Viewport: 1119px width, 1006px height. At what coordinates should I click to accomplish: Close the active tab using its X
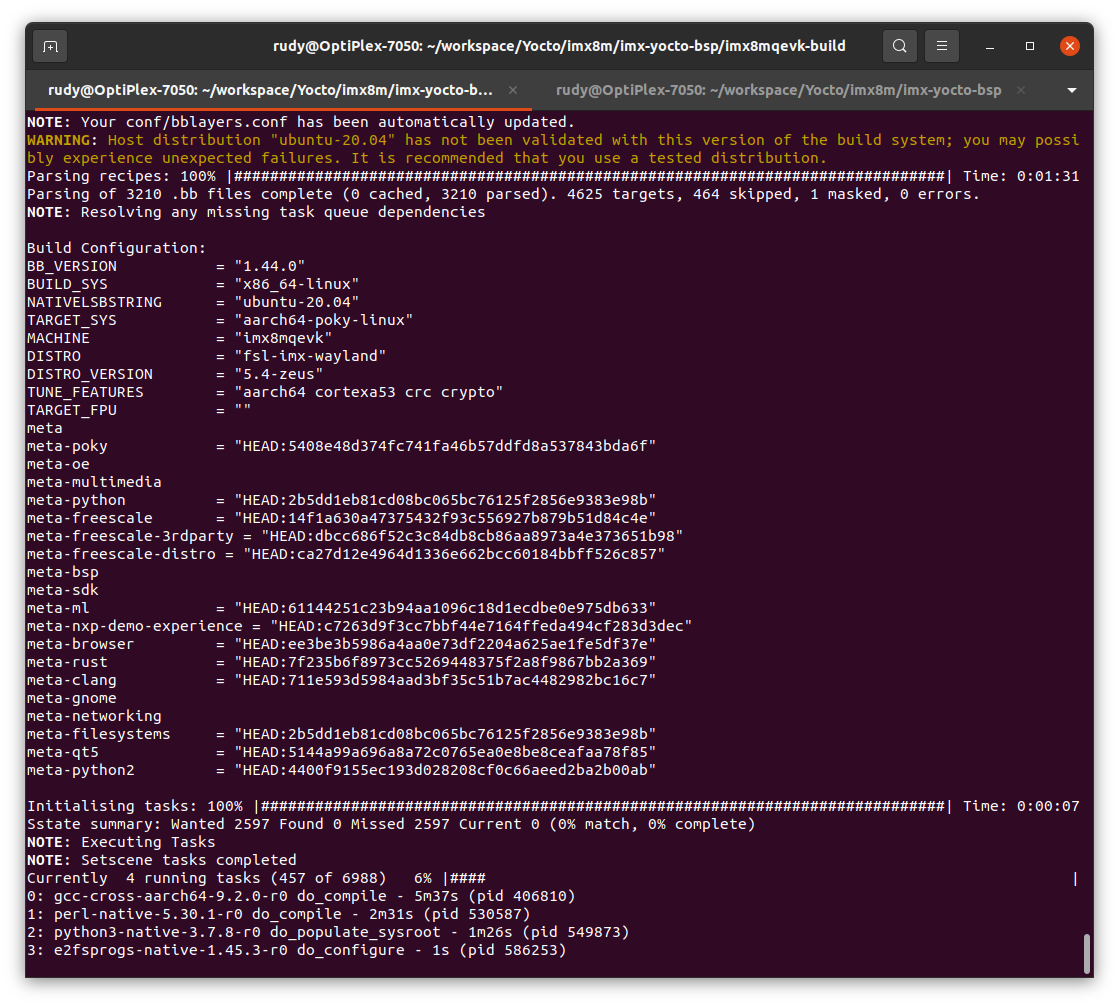513,89
